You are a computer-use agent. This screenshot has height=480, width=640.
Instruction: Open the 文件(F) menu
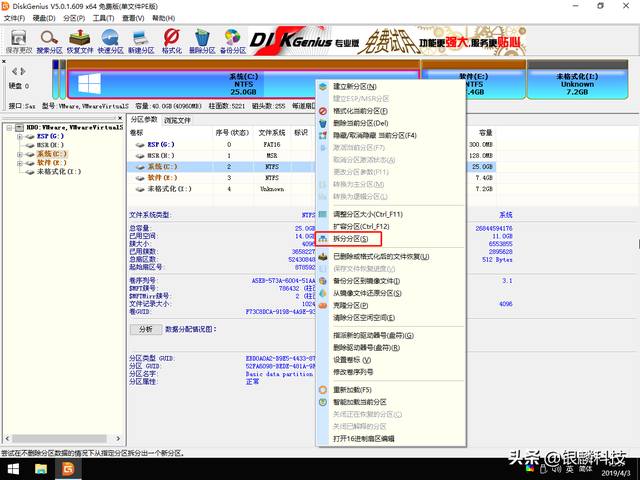(14, 18)
